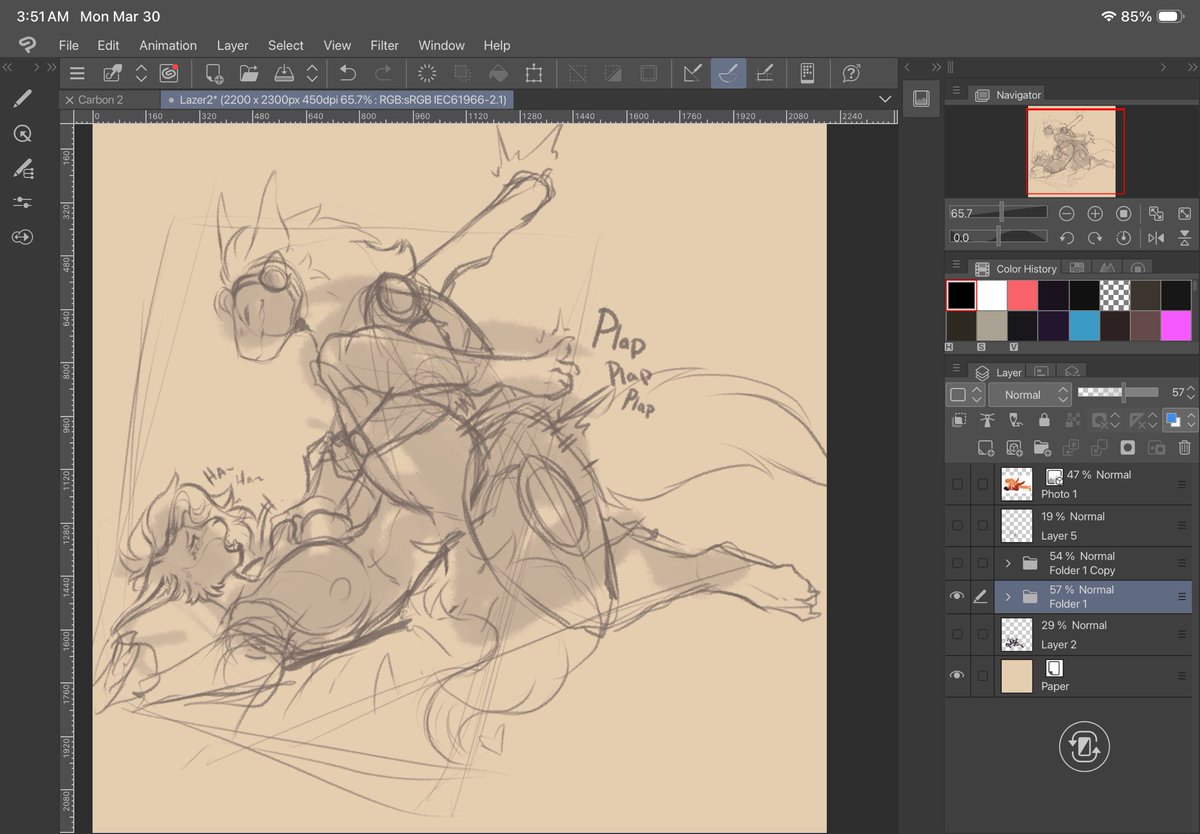Open the Normal blending mode dropdown
Screen dimensions: 1200x834
[x=1030, y=394]
